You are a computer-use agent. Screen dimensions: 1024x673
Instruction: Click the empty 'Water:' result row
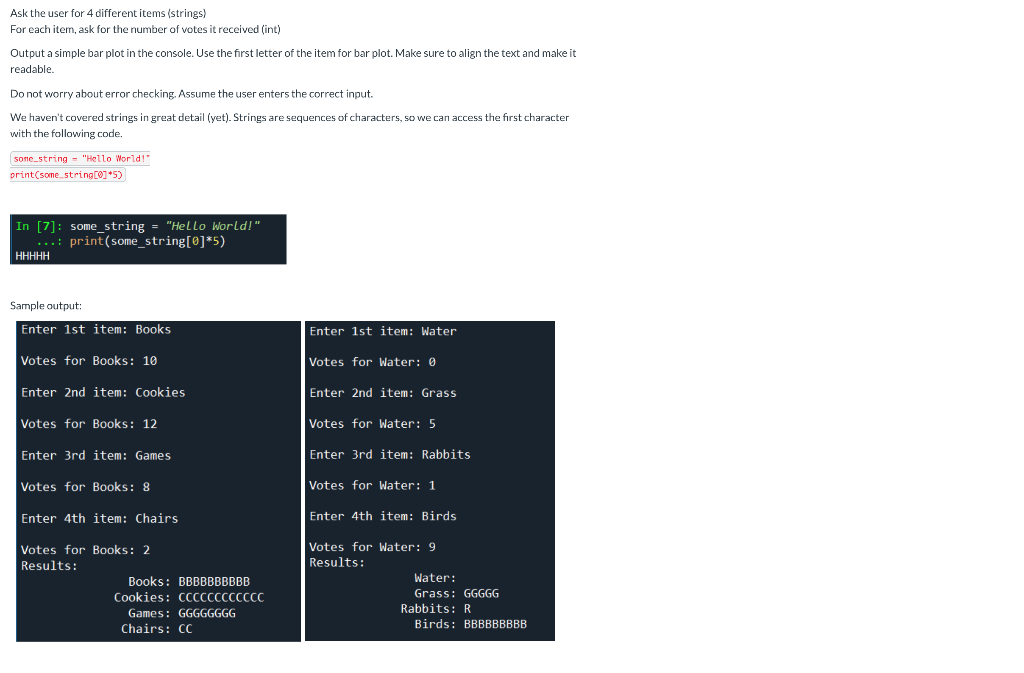pyautogui.click(x=435, y=578)
